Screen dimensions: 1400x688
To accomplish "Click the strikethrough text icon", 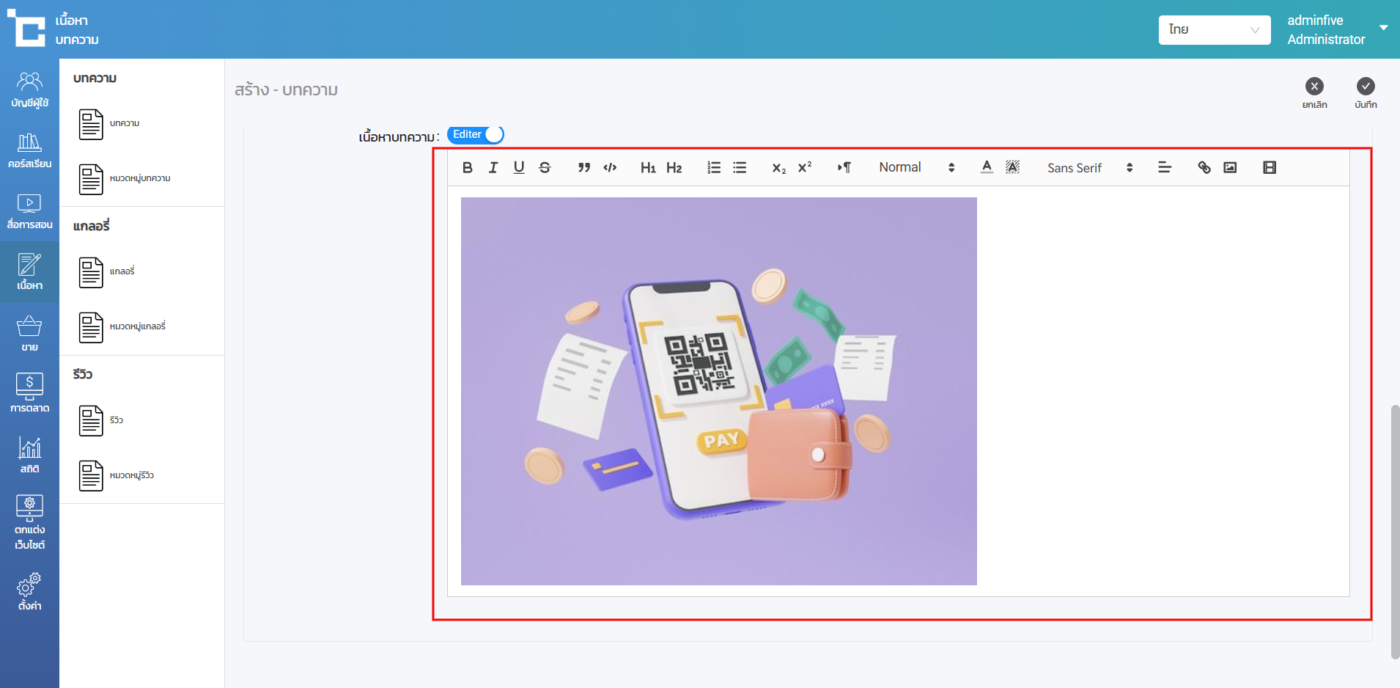I will (x=545, y=168).
